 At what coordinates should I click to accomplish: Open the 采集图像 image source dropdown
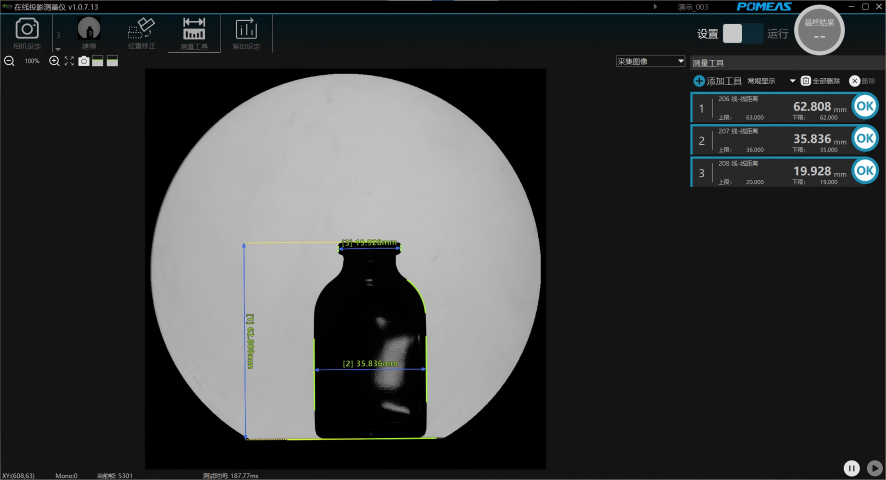click(x=650, y=61)
